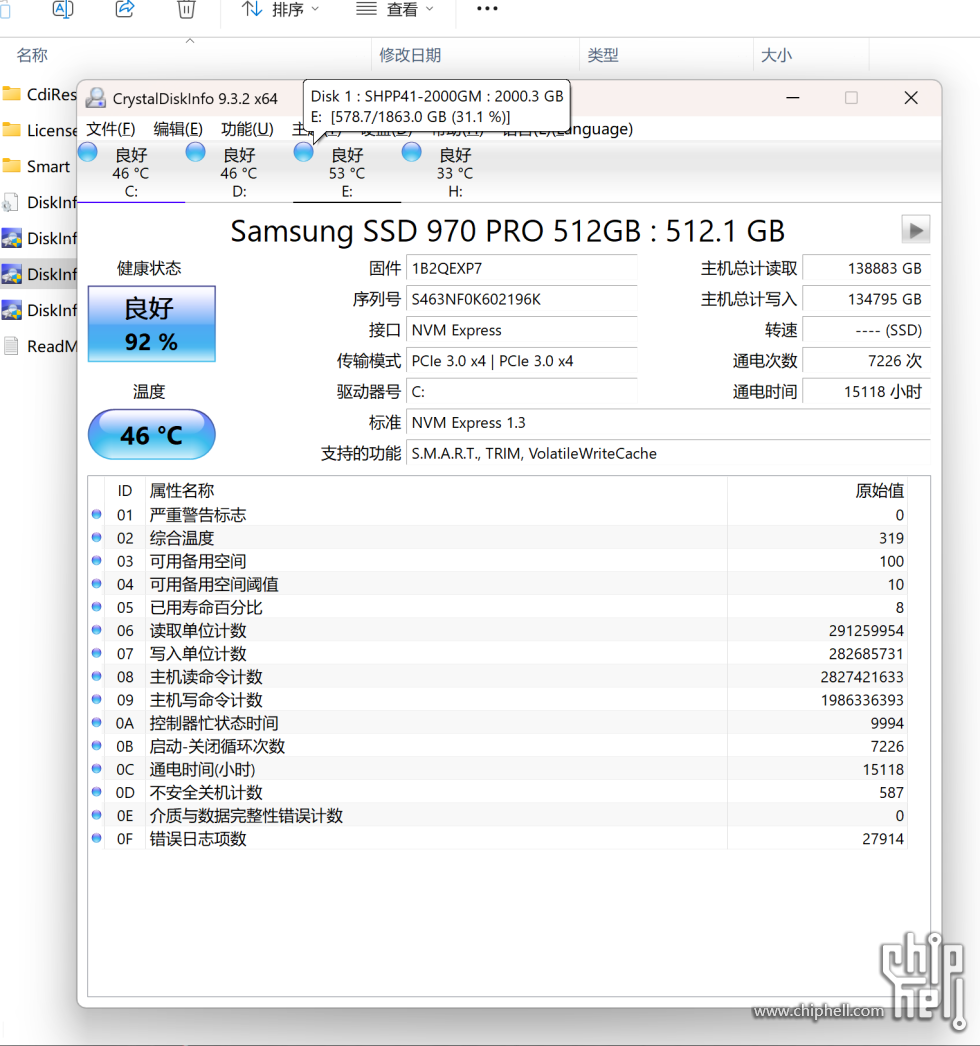The width and height of the screenshot is (980, 1046).
Task: Select the 介质与数据完整性错误计数 row
Action: pos(498,815)
